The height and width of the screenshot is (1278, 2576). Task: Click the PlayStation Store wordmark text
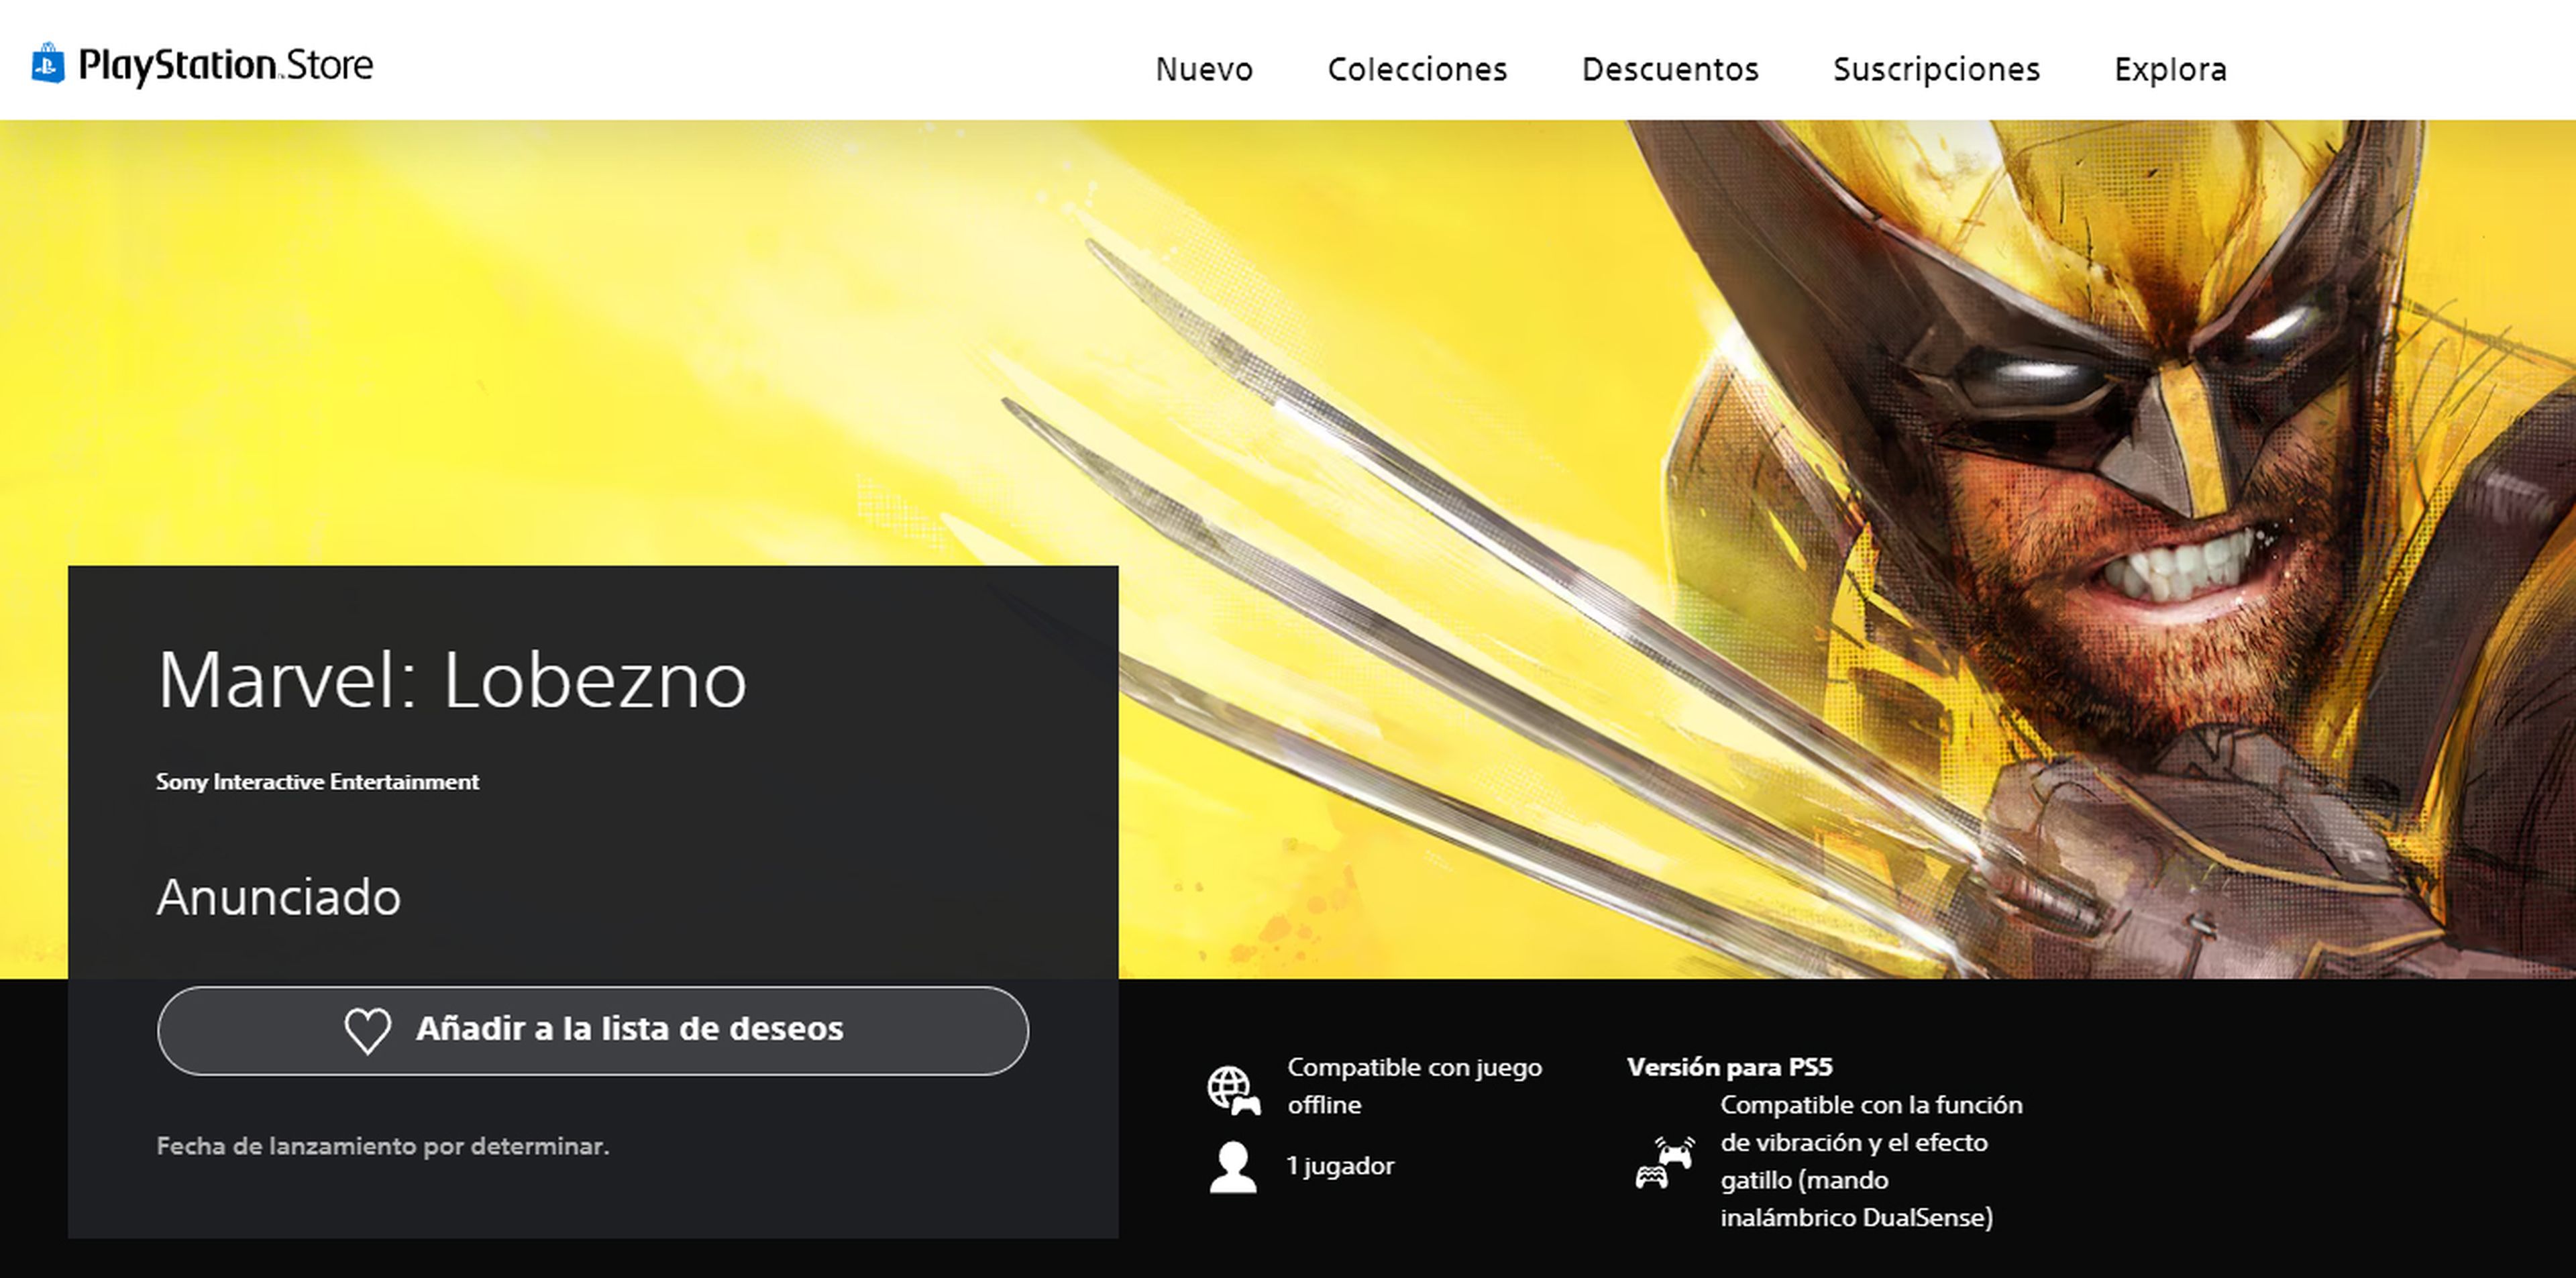[226, 66]
